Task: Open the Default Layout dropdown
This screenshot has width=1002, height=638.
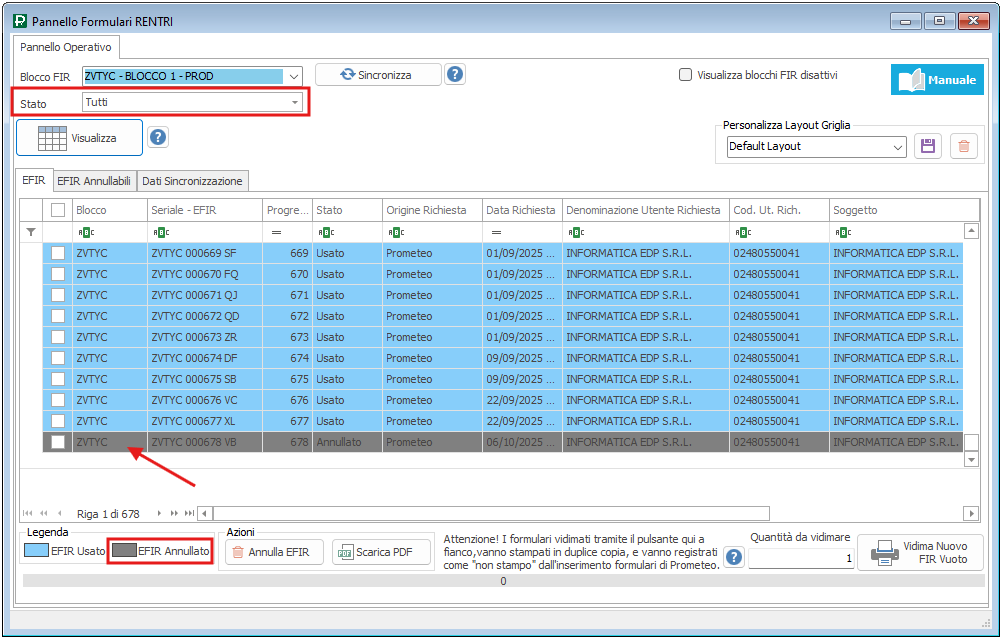Action: point(897,147)
